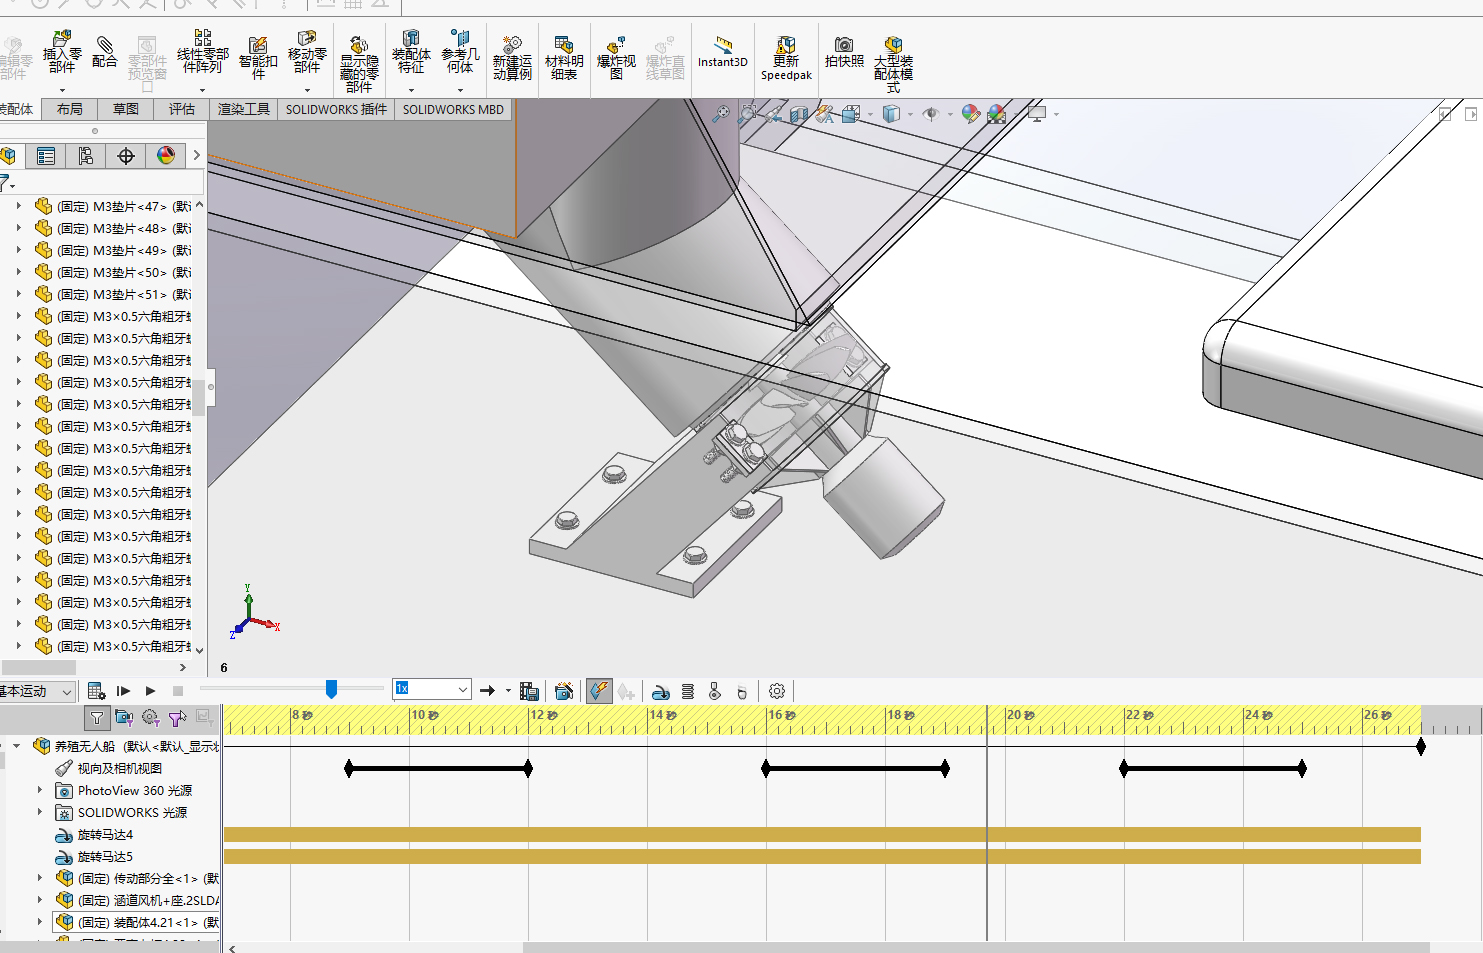This screenshot has height=953, width=1483.
Task: Click the Smart Fasteners (智能扣件) tool
Action: pos(258,58)
